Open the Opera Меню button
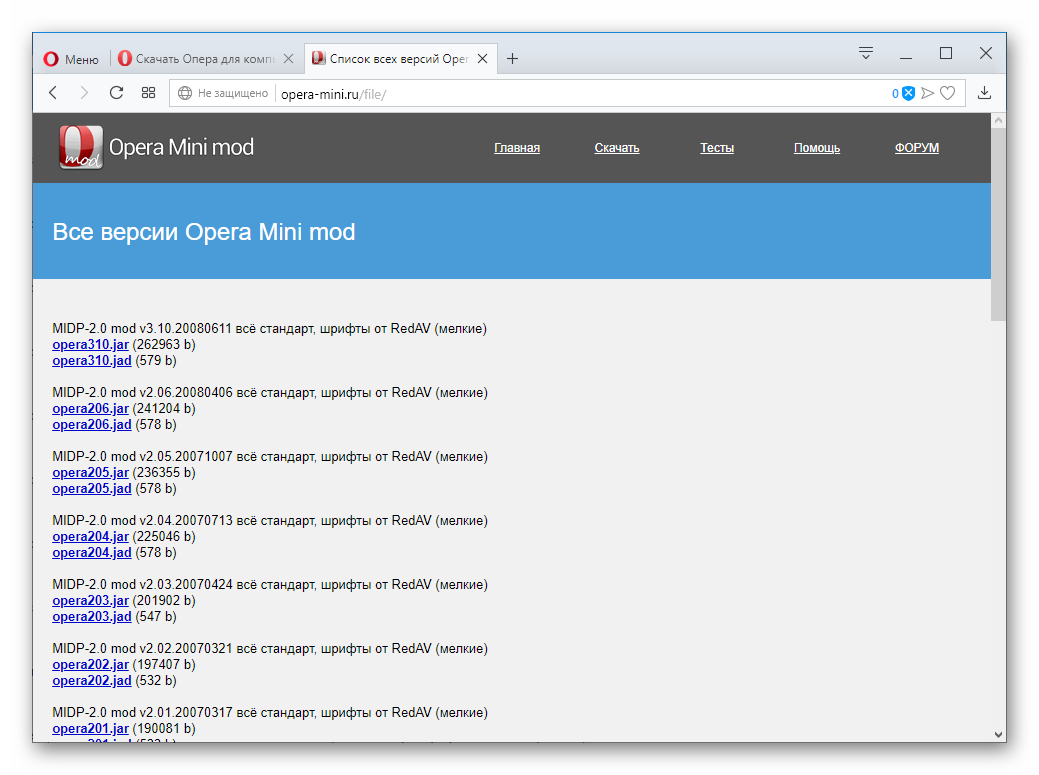The width and height of the screenshot is (1039, 775). [71, 59]
